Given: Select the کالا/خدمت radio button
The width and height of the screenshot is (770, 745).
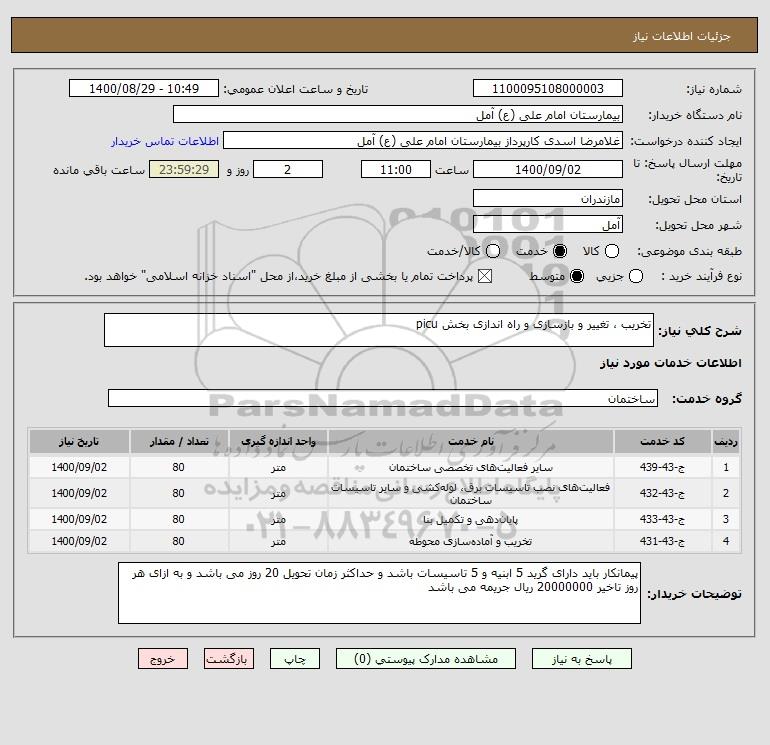Looking at the screenshot, I should coord(493,251).
